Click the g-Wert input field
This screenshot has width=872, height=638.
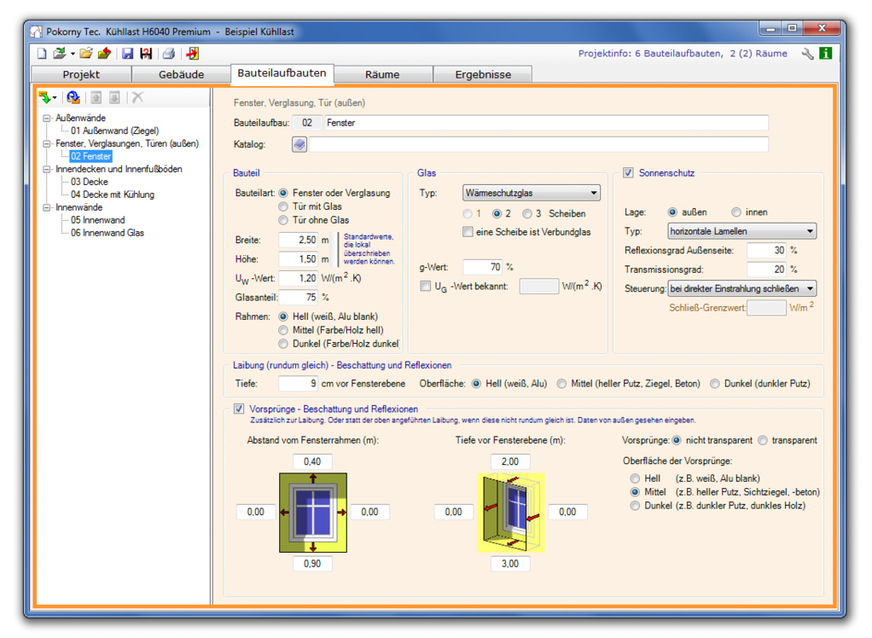(x=480, y=267)
